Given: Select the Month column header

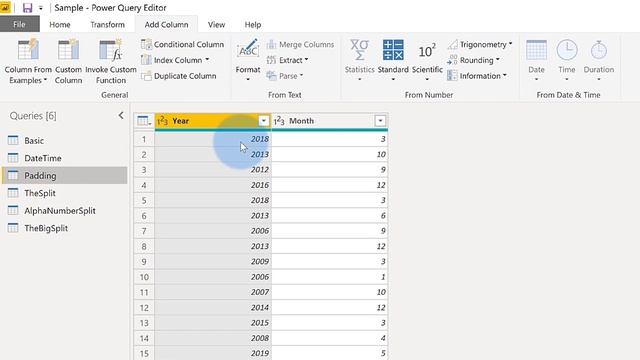Looking at the screenshot, I should (329, 121).
